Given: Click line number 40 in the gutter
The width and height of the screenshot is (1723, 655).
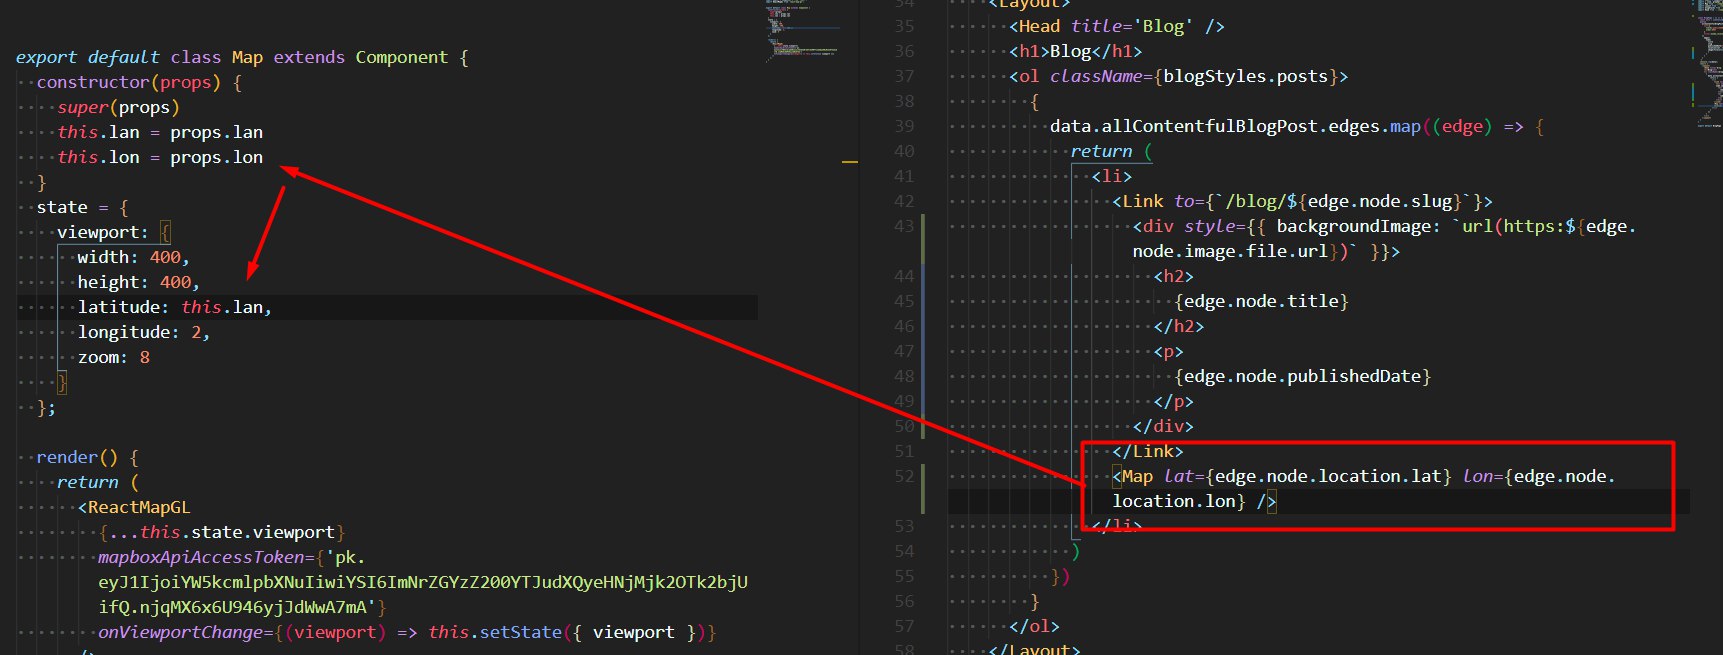Looking at the screenshot, I should click(x=904, y=151).
